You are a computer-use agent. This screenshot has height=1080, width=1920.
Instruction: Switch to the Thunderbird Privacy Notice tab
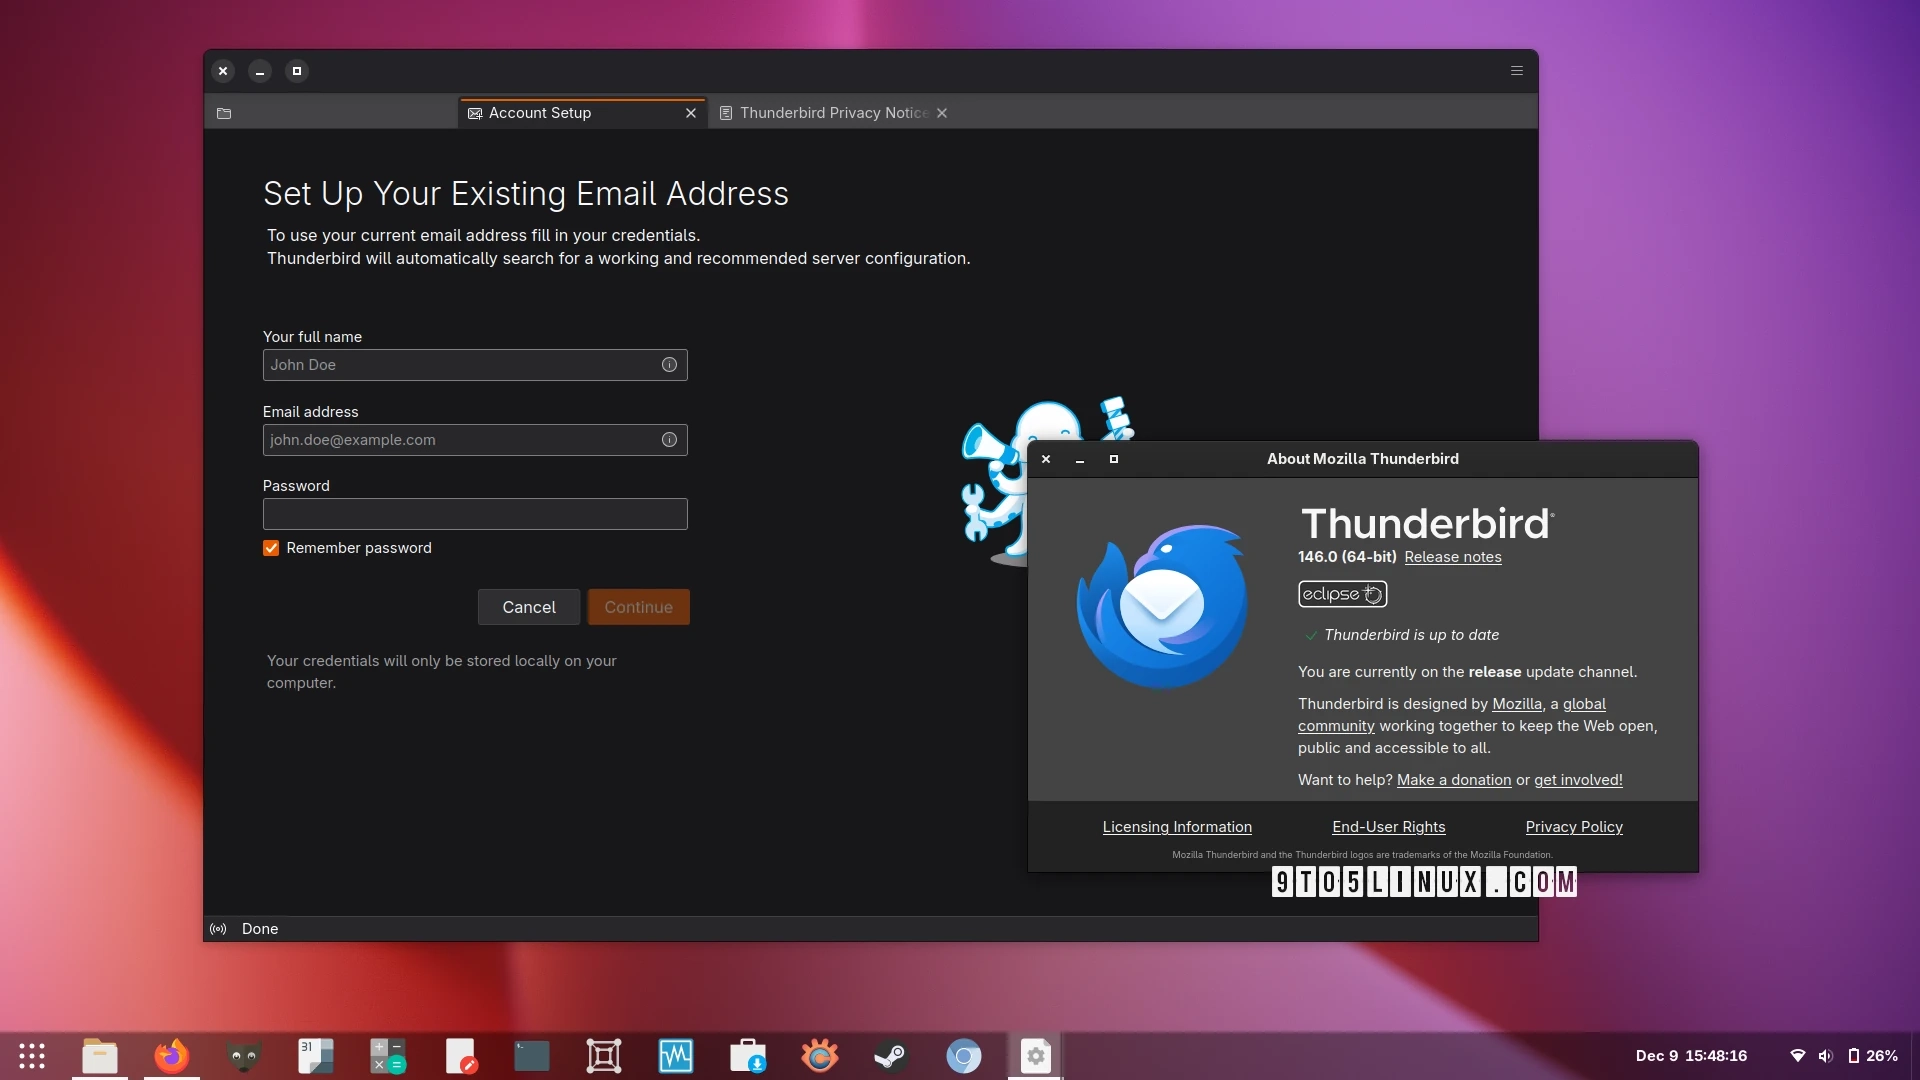(834, 113)
